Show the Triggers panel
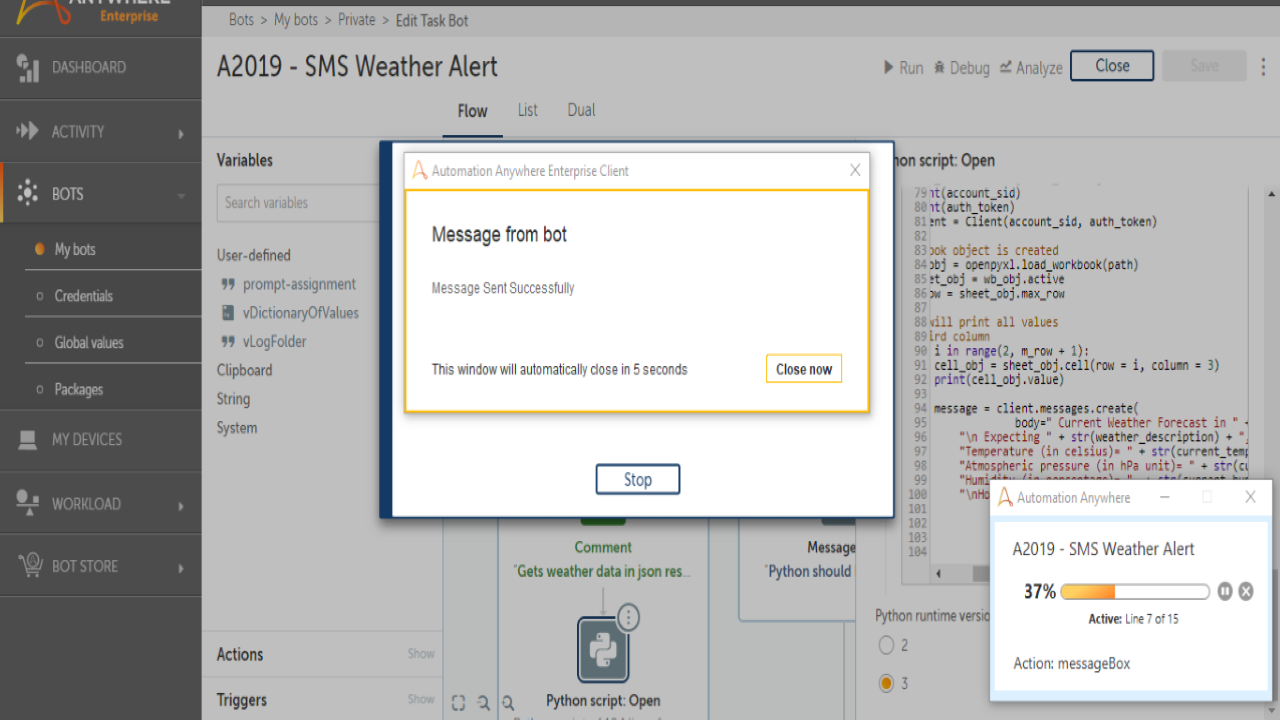 pos(421,700)
